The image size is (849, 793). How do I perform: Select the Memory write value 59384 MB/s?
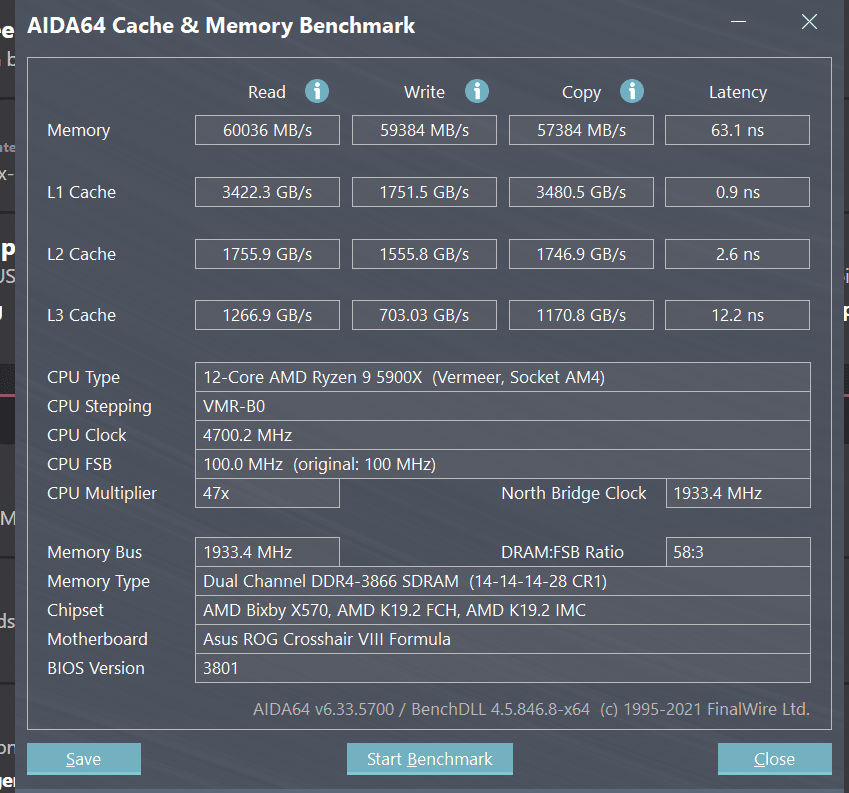click(x=424, y=130)
